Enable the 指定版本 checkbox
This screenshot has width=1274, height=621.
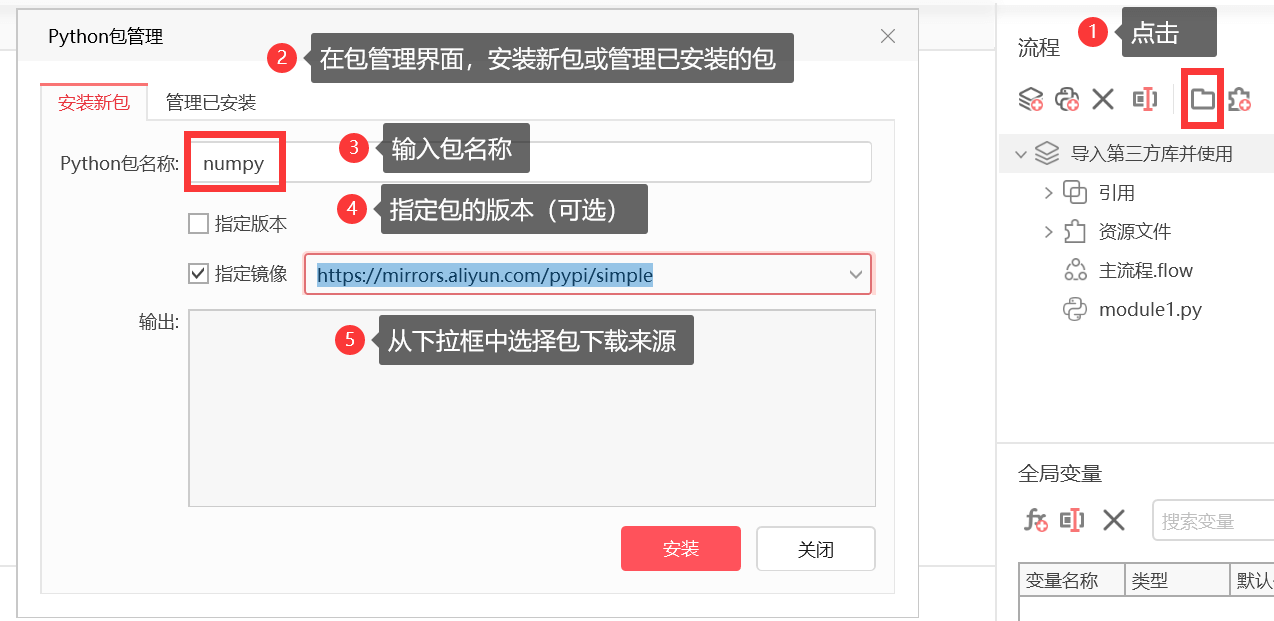pyautogui.click(x=198, y=224)
